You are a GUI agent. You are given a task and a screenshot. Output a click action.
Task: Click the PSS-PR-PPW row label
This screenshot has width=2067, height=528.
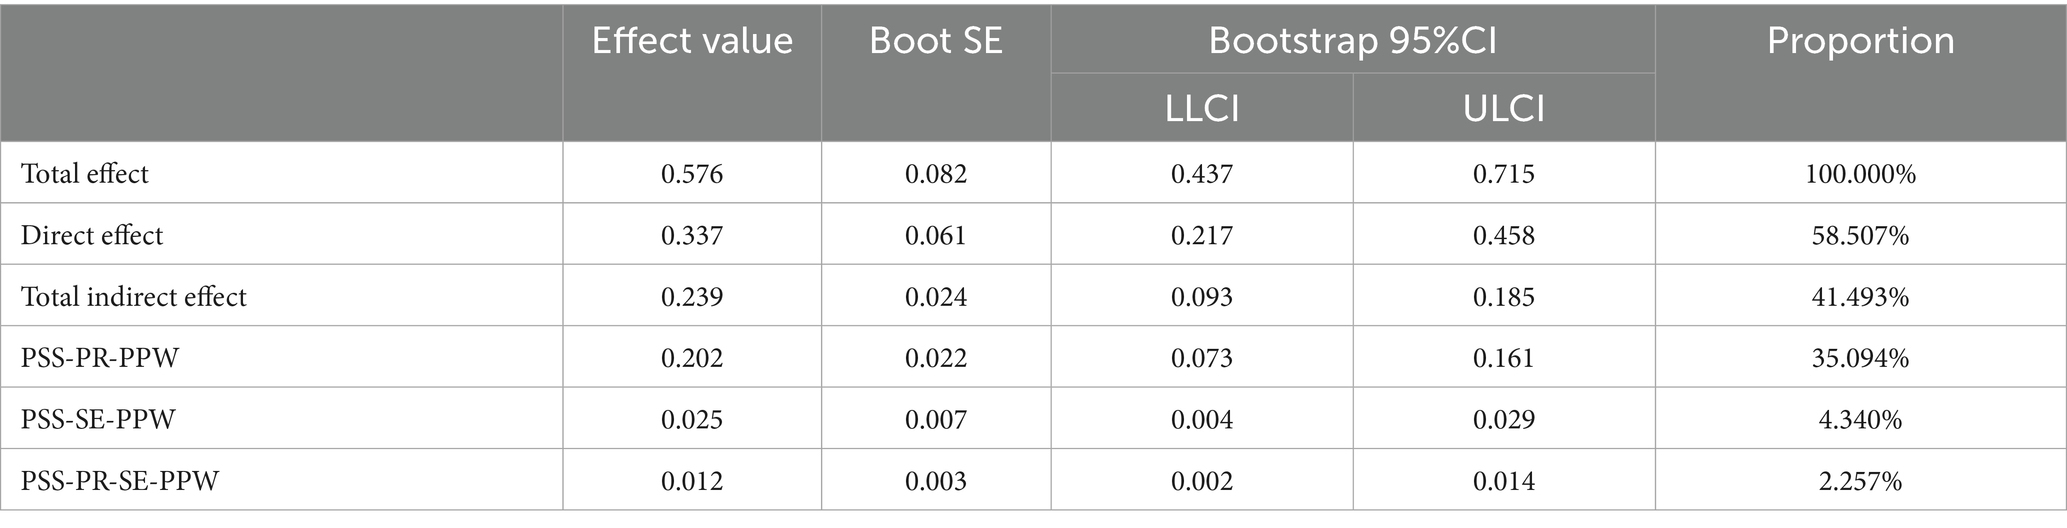click(x=100, y=358)
